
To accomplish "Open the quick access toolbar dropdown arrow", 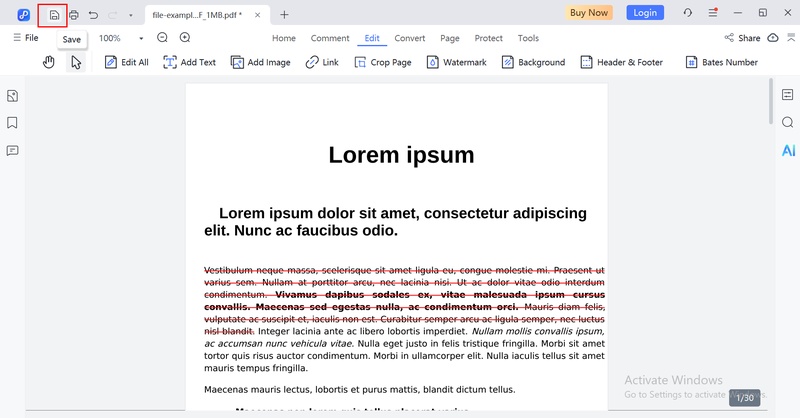I will point(131,15).
